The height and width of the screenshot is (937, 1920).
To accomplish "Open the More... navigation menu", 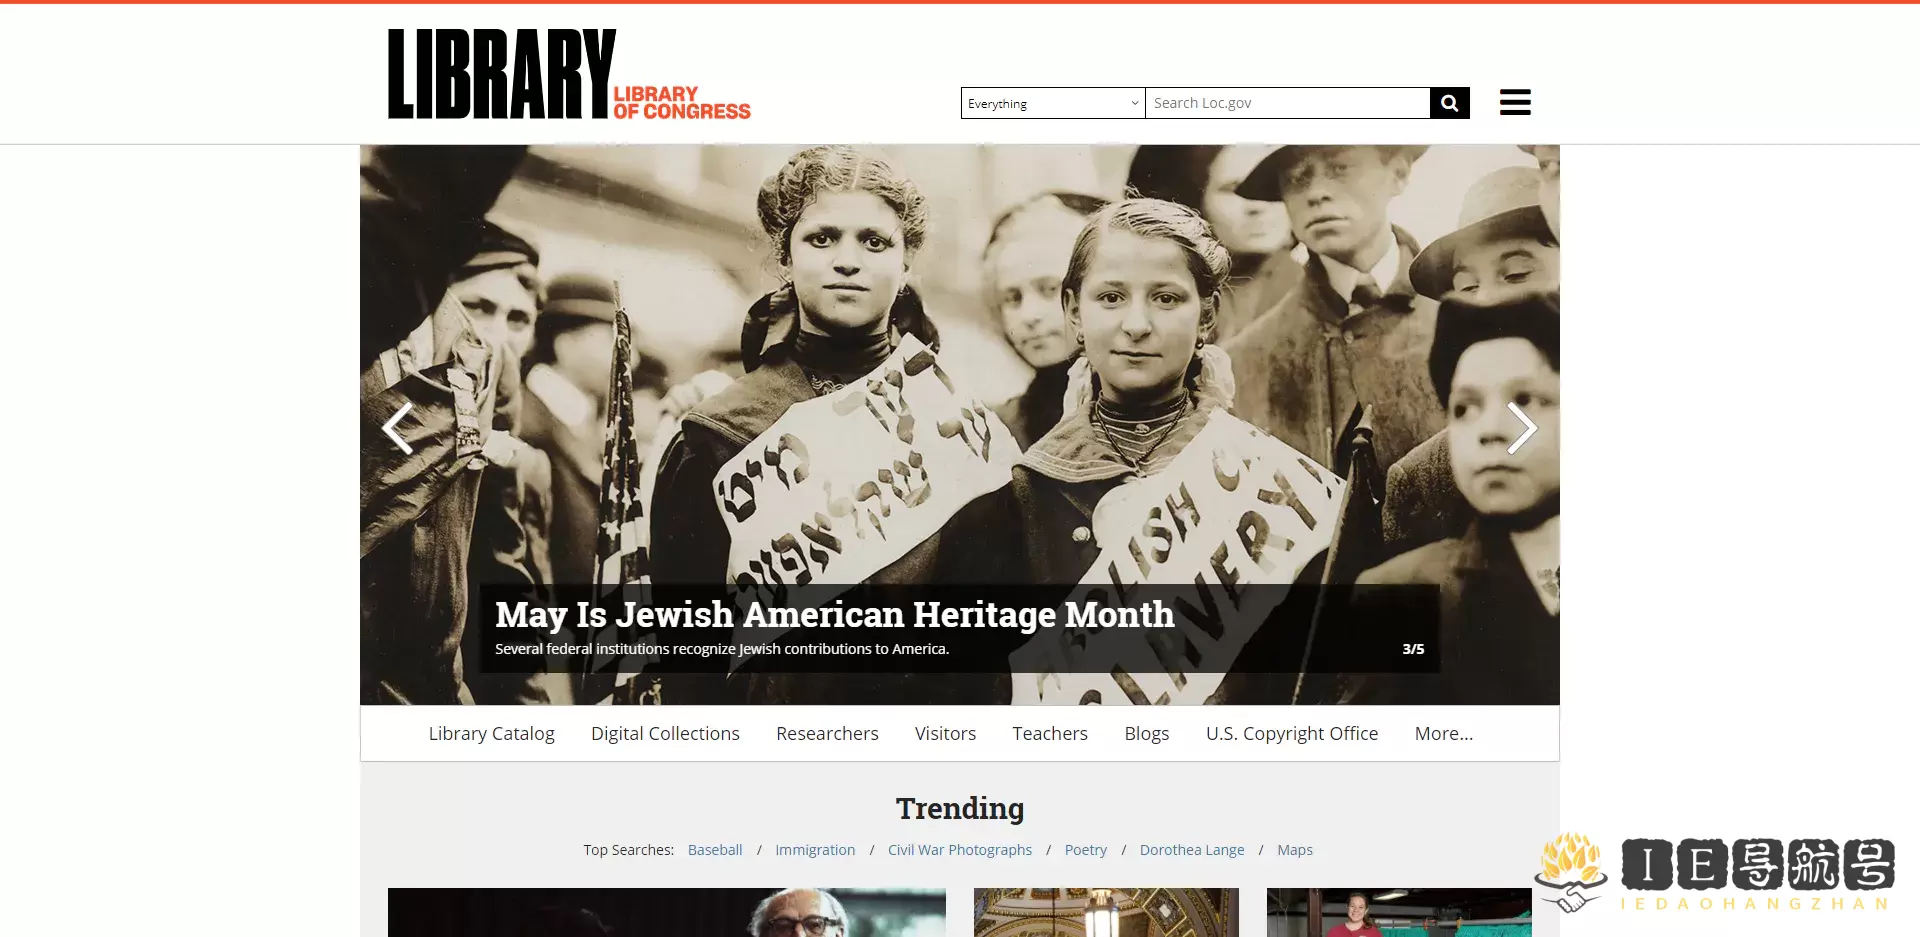I will coord(1443,733).
